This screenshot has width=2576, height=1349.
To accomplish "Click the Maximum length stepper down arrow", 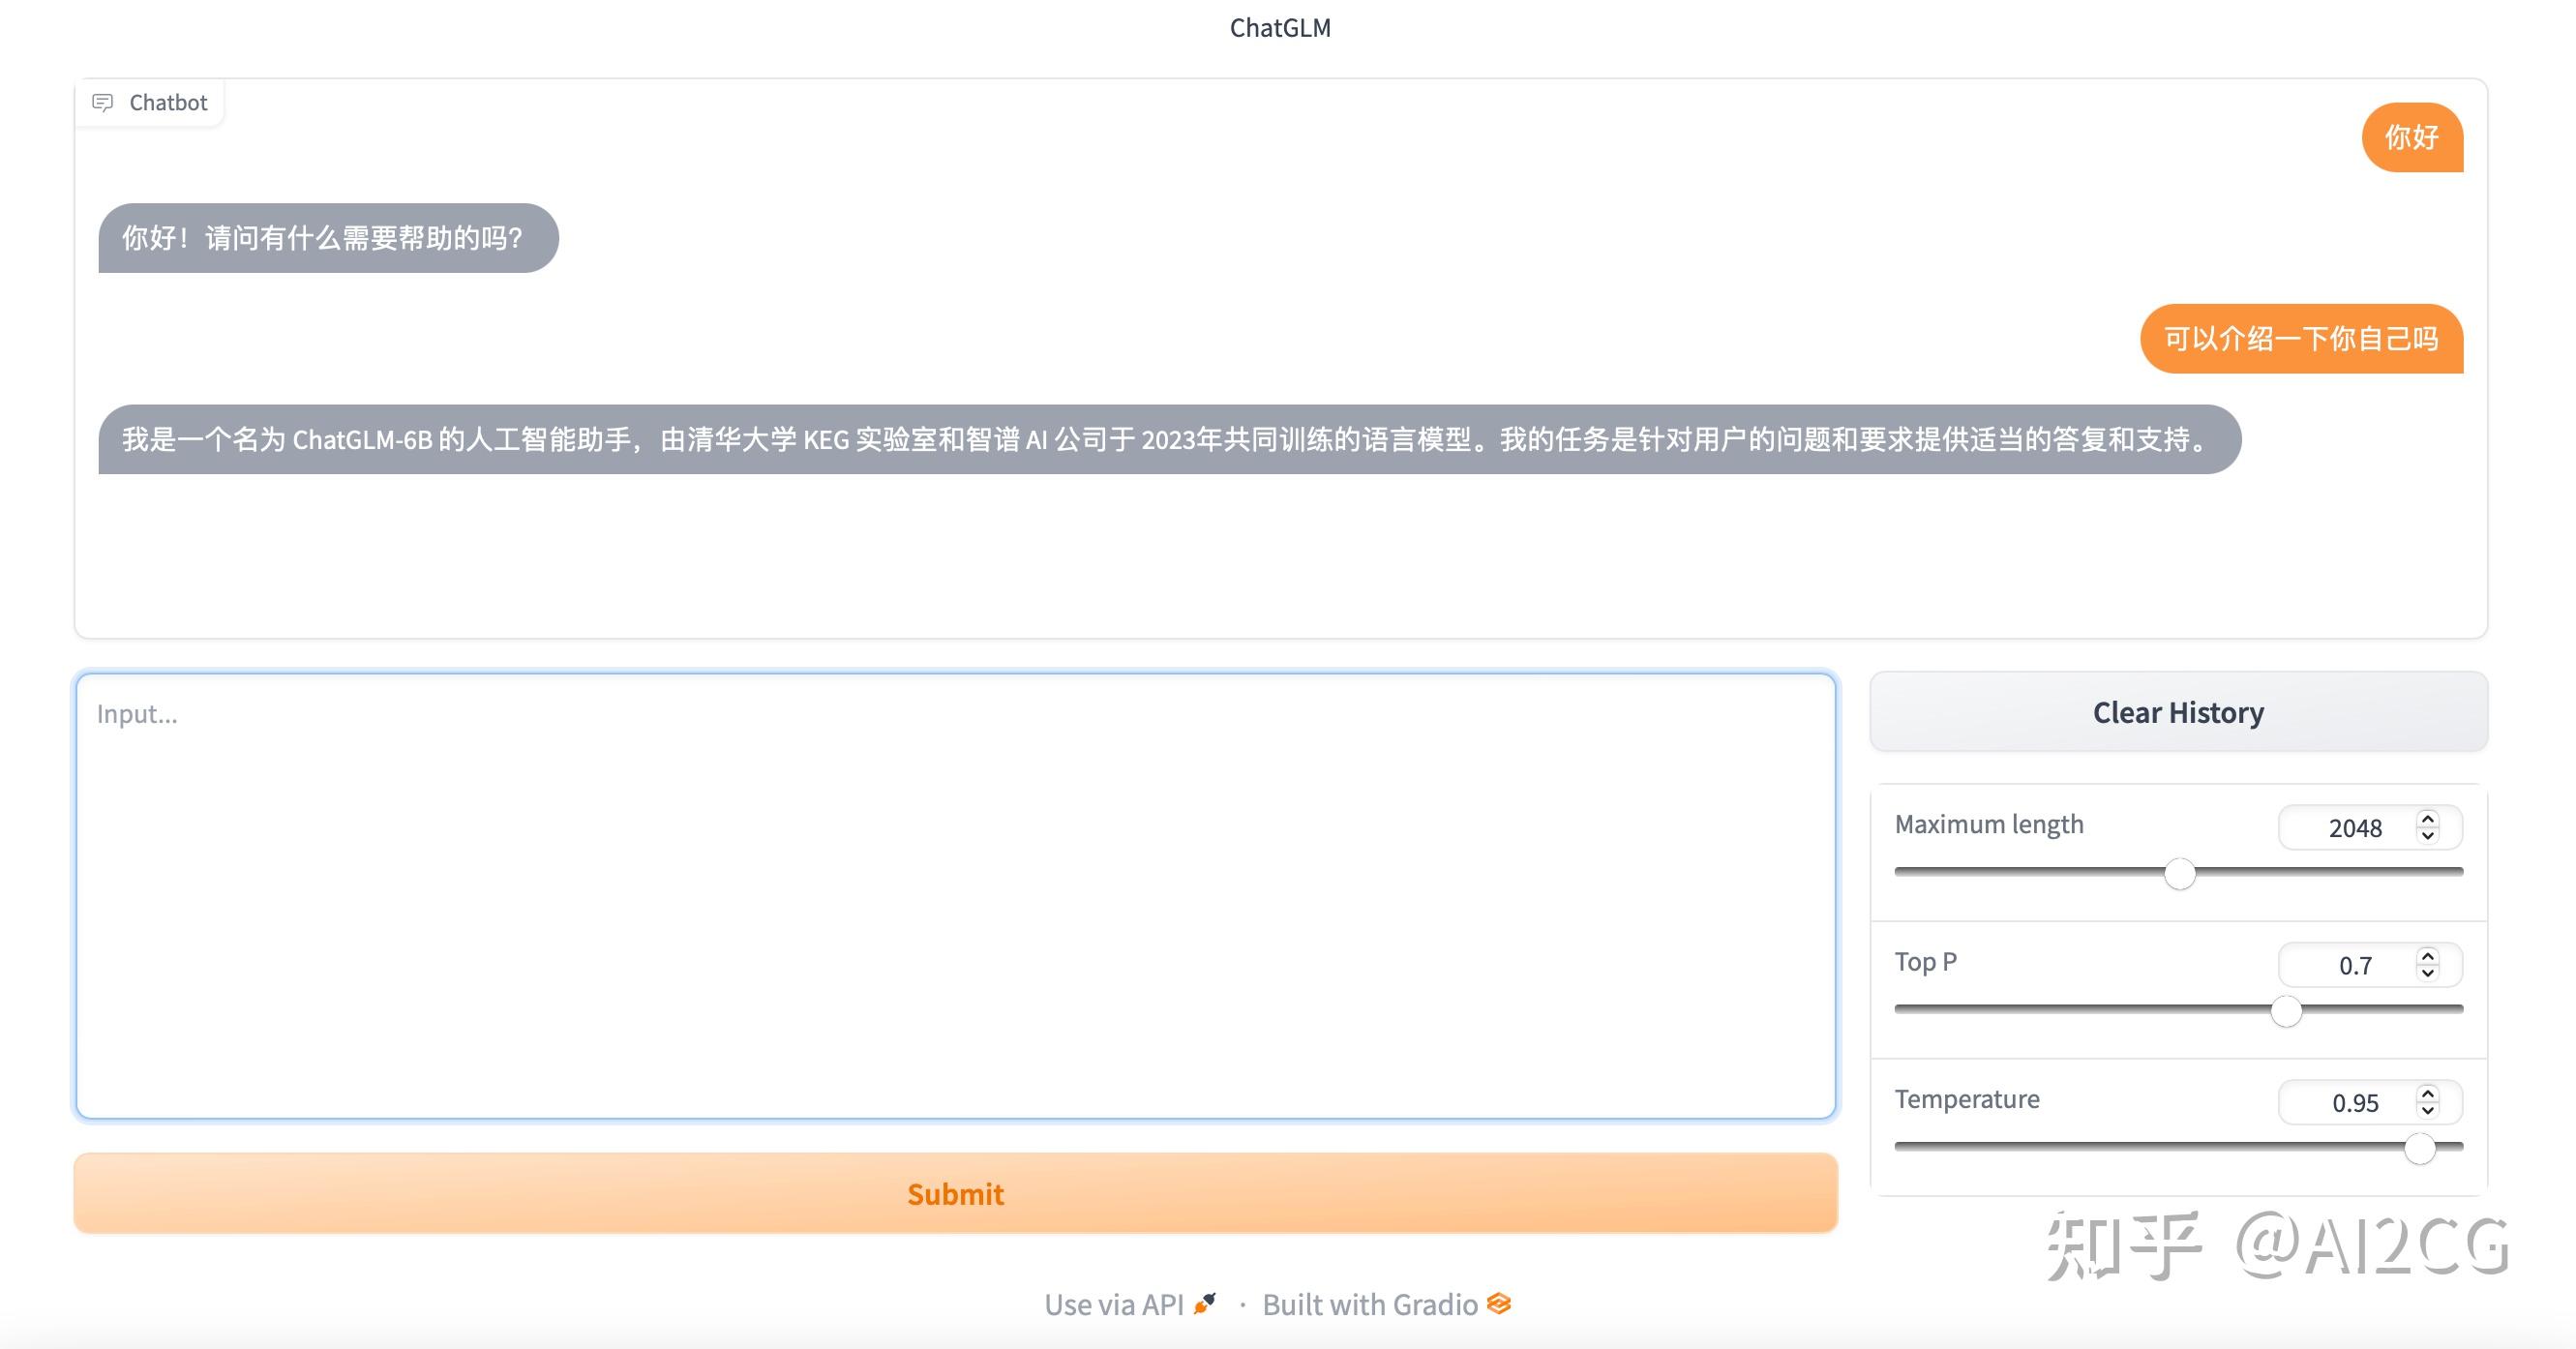I will (x=2428, y=834).
